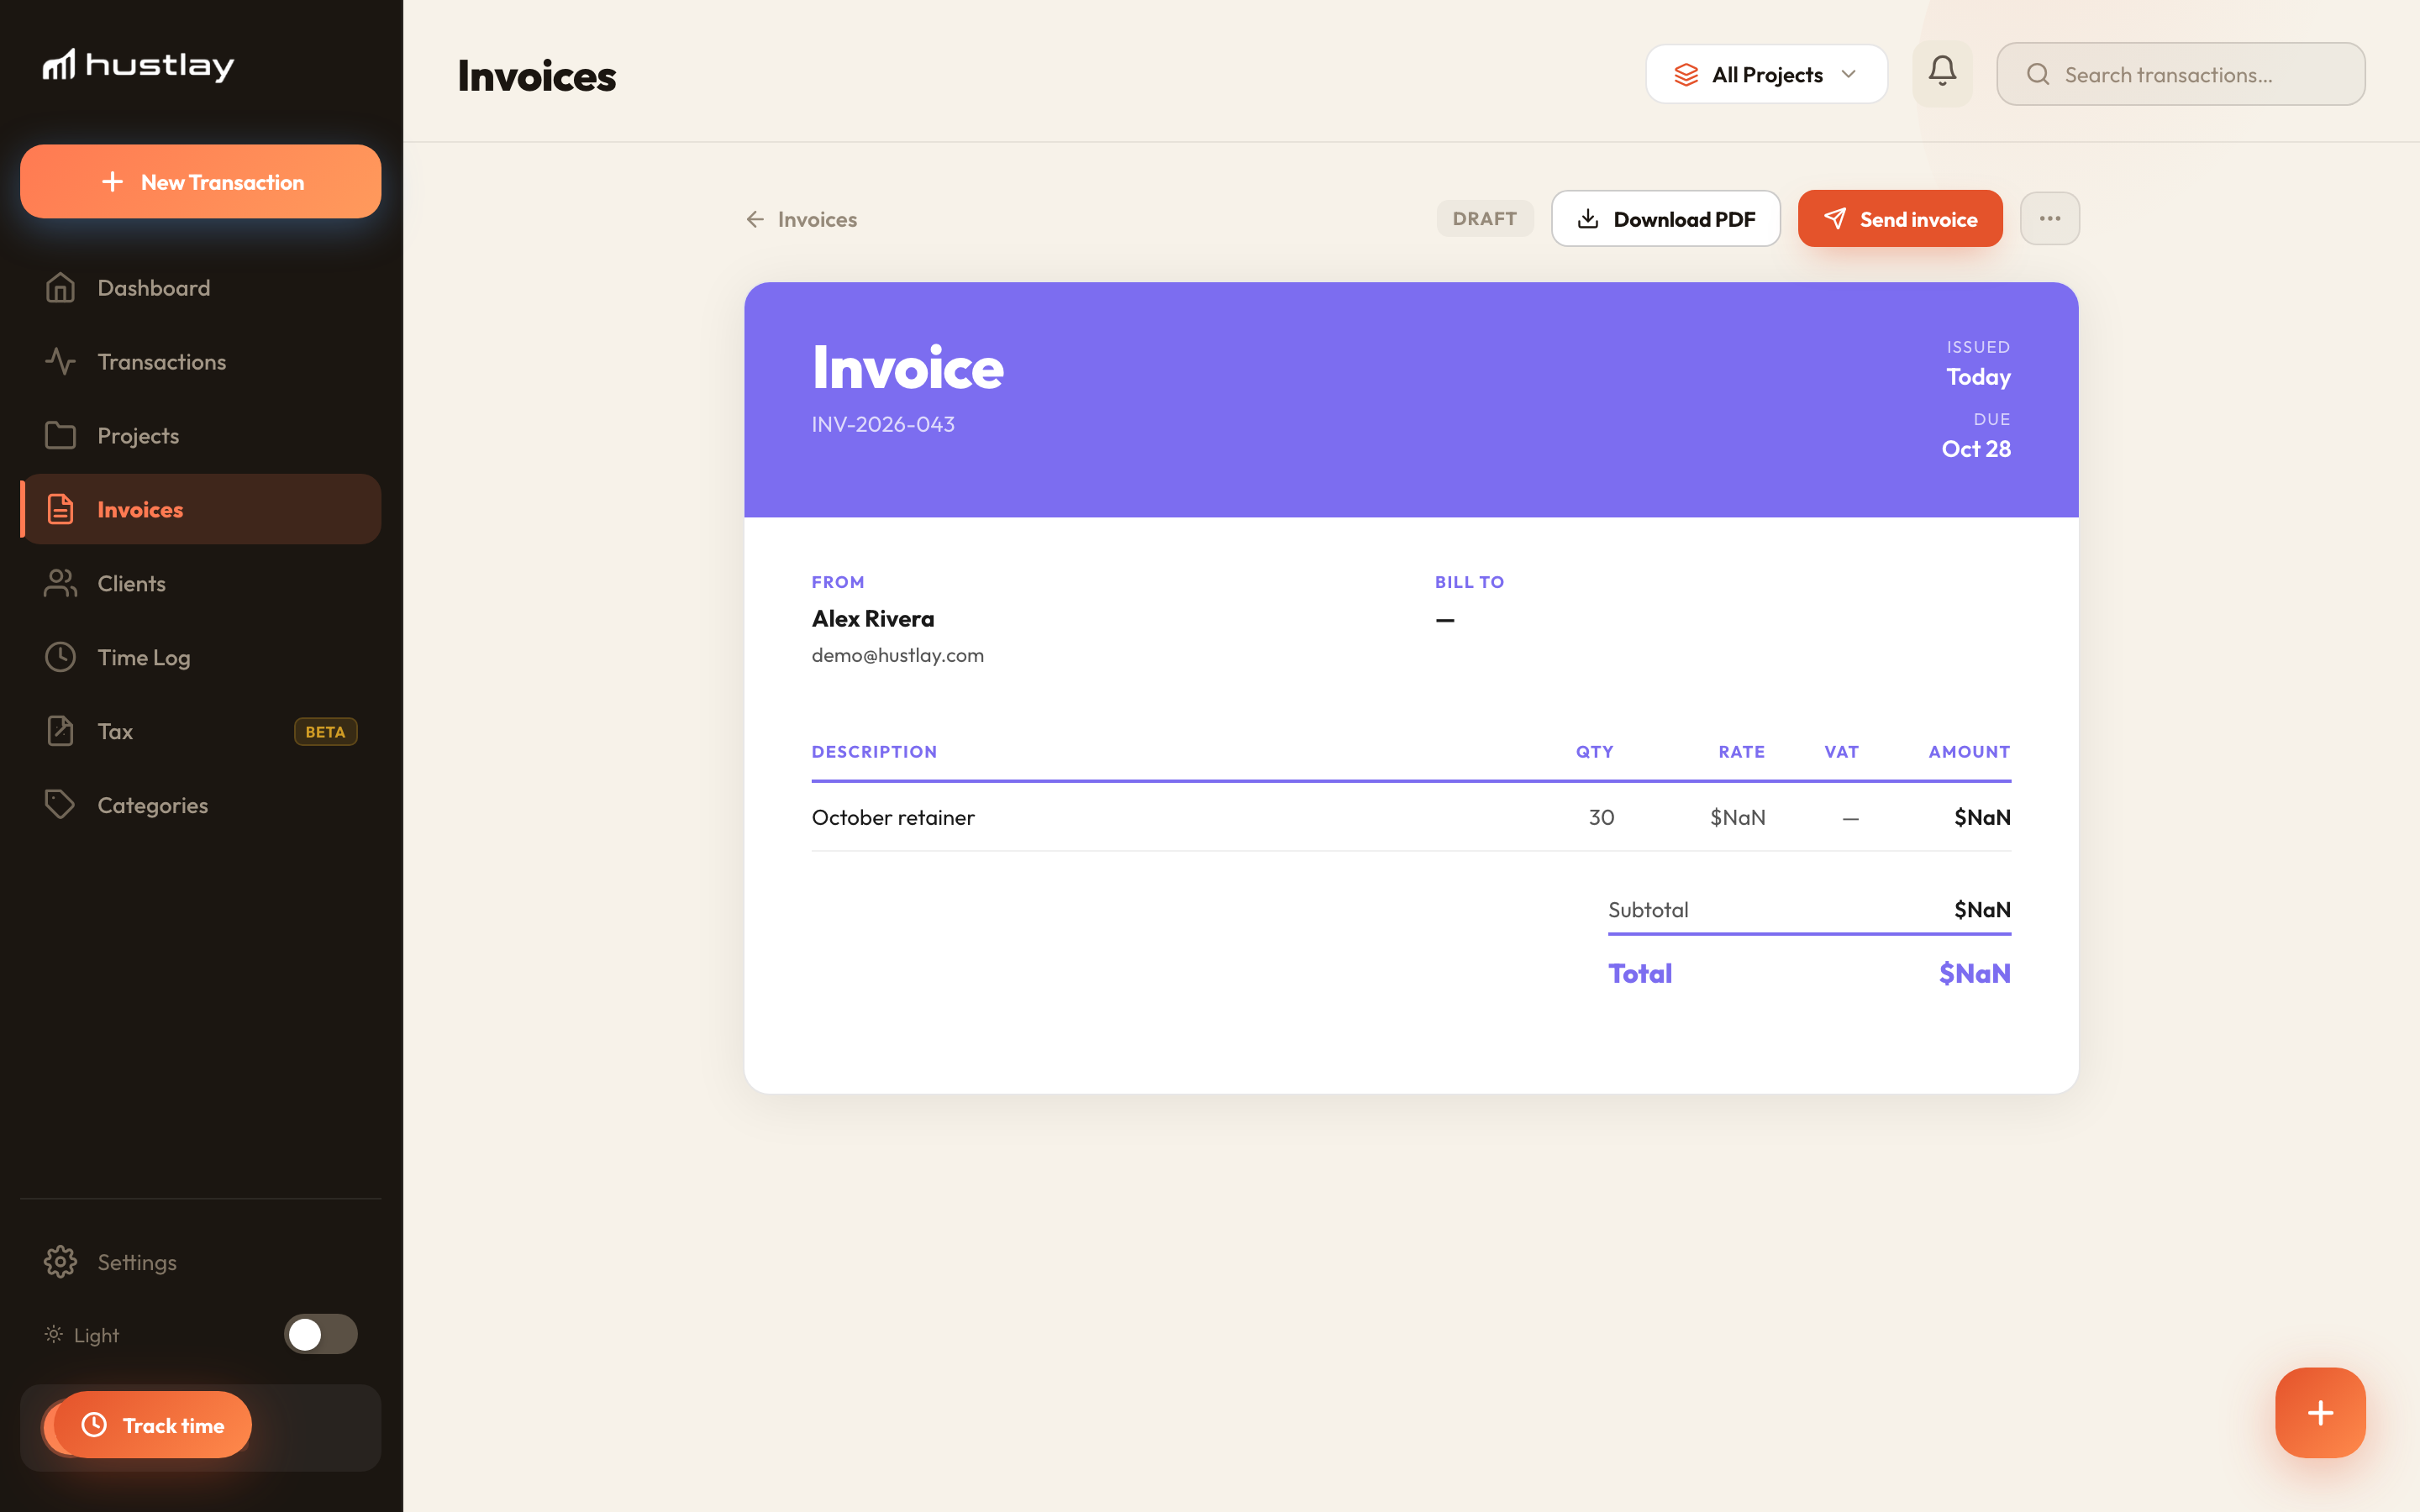Click the Categories tag icon
This screenshot has width=2420, height=1512.
[x=60, y=805]
